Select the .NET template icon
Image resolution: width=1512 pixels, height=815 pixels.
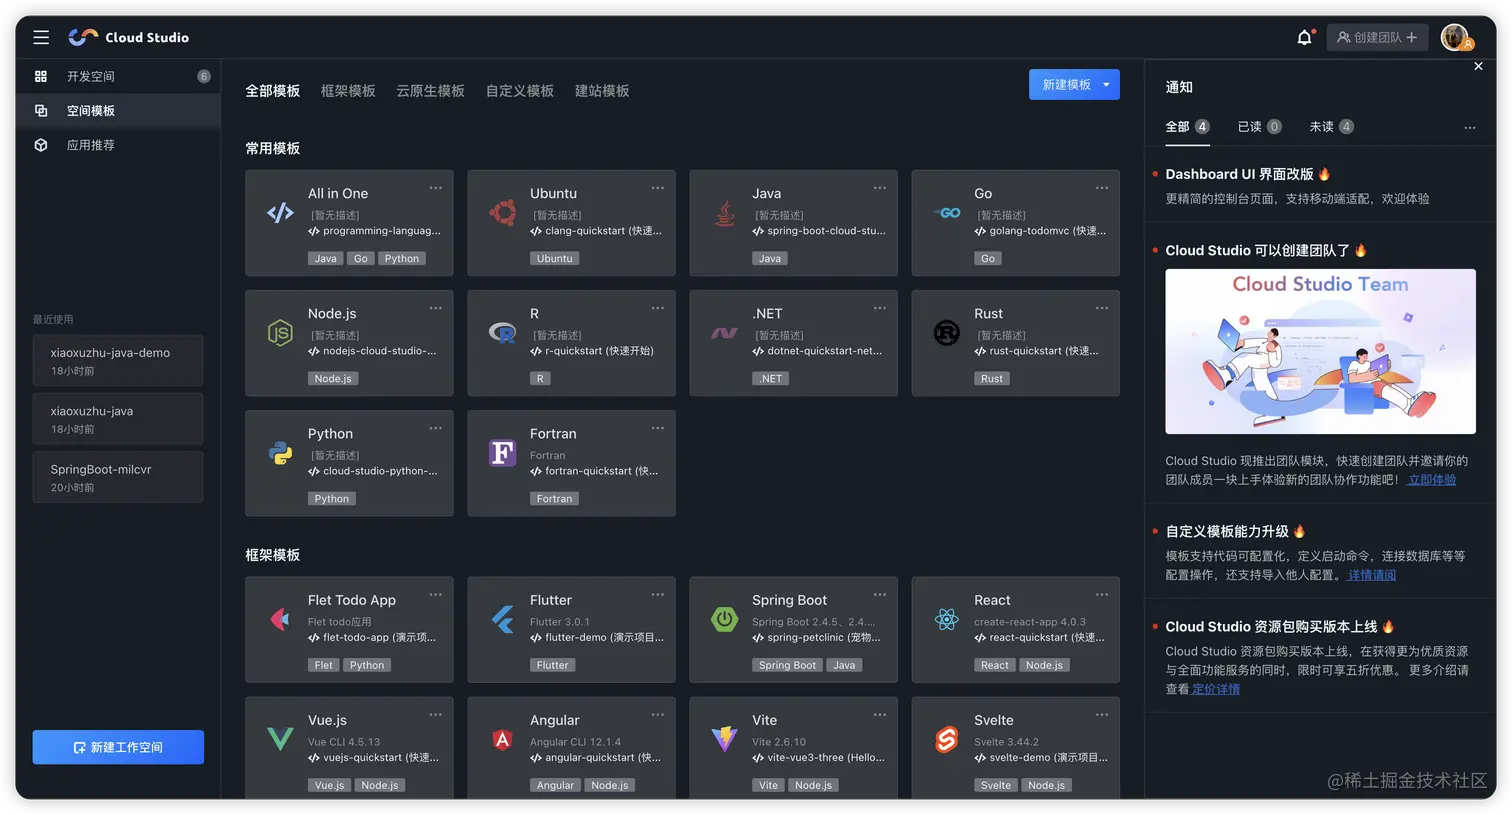pos(724,332)
